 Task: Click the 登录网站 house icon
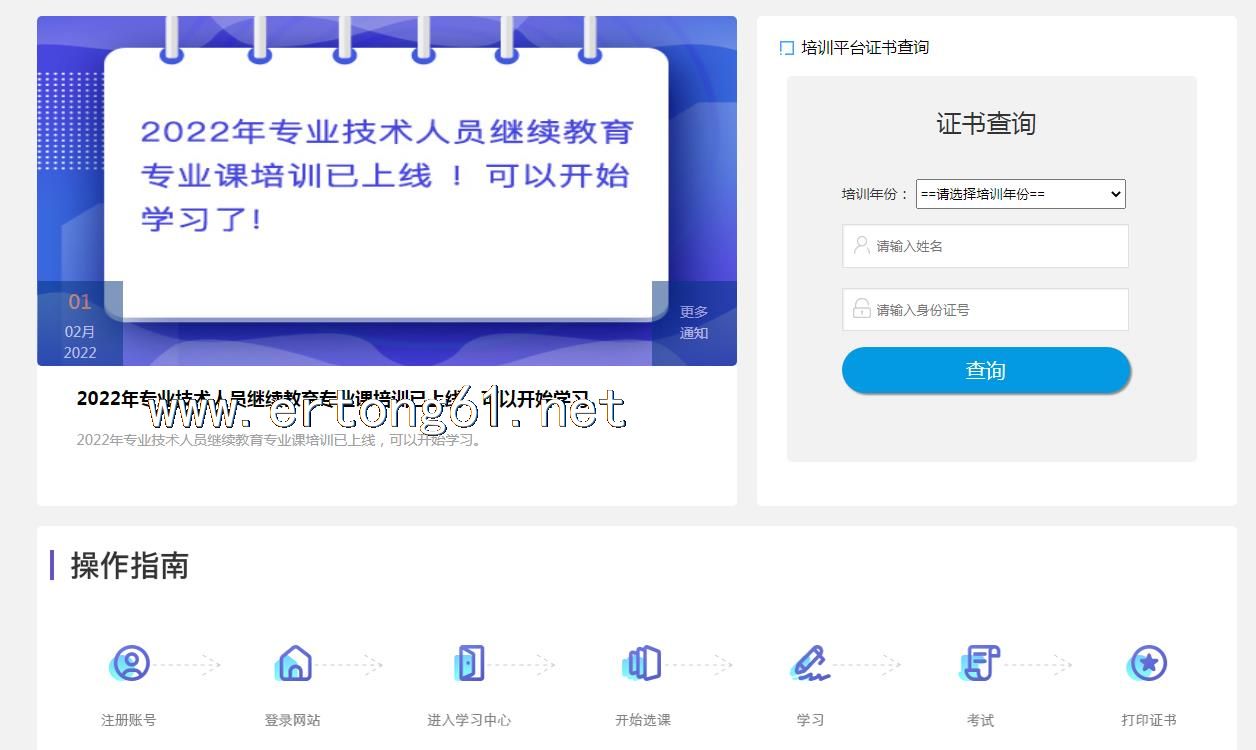click(x=293, y=663)
